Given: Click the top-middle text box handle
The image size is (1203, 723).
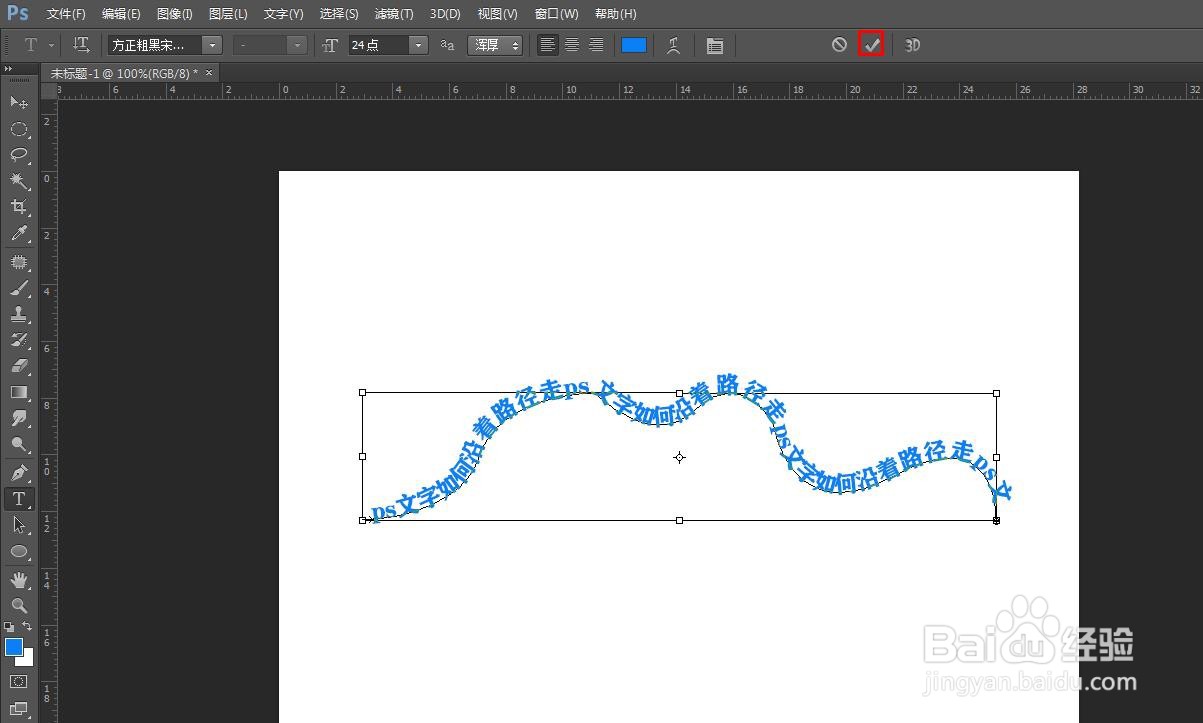Looking at the screenshot, I should [x=680, y=393].
